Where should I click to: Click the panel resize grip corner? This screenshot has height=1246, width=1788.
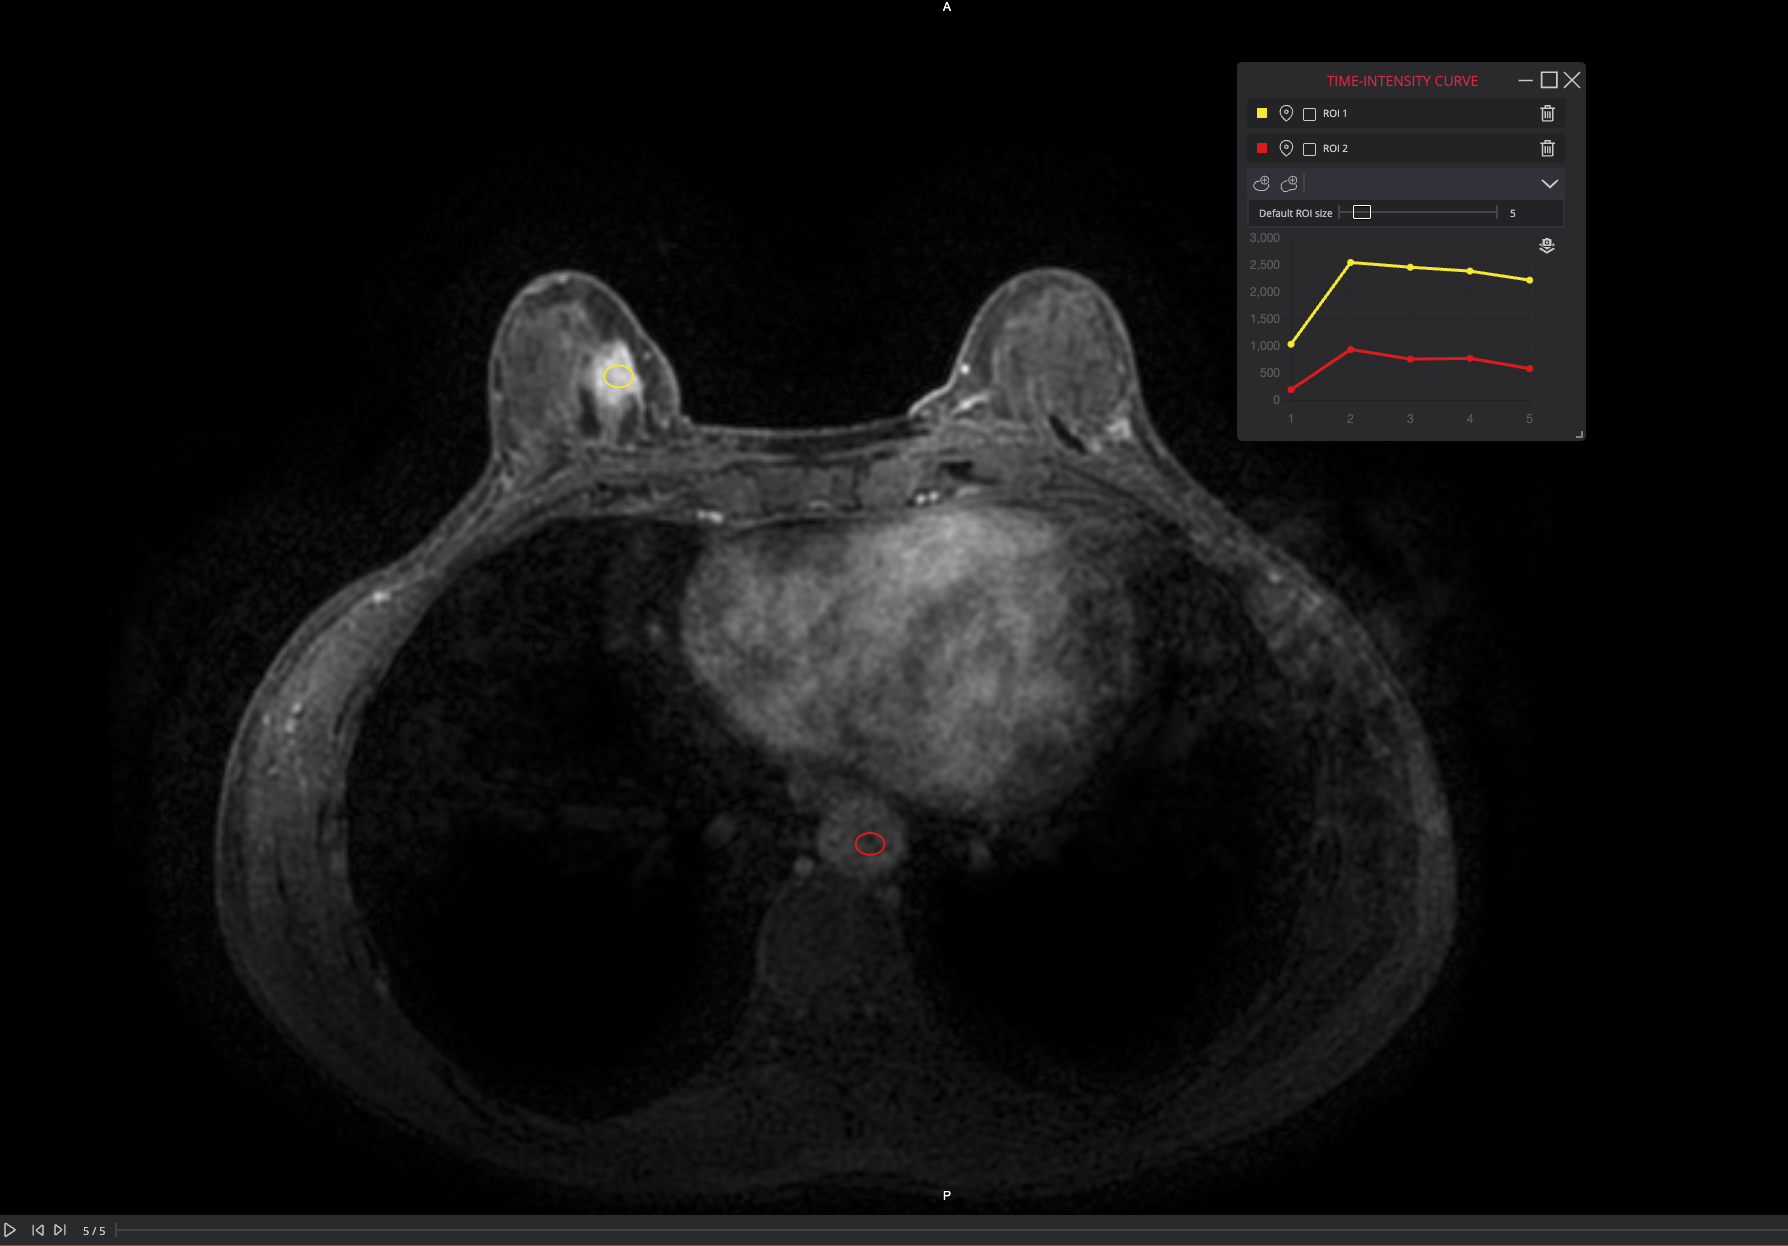click(x=1579, y=434)
